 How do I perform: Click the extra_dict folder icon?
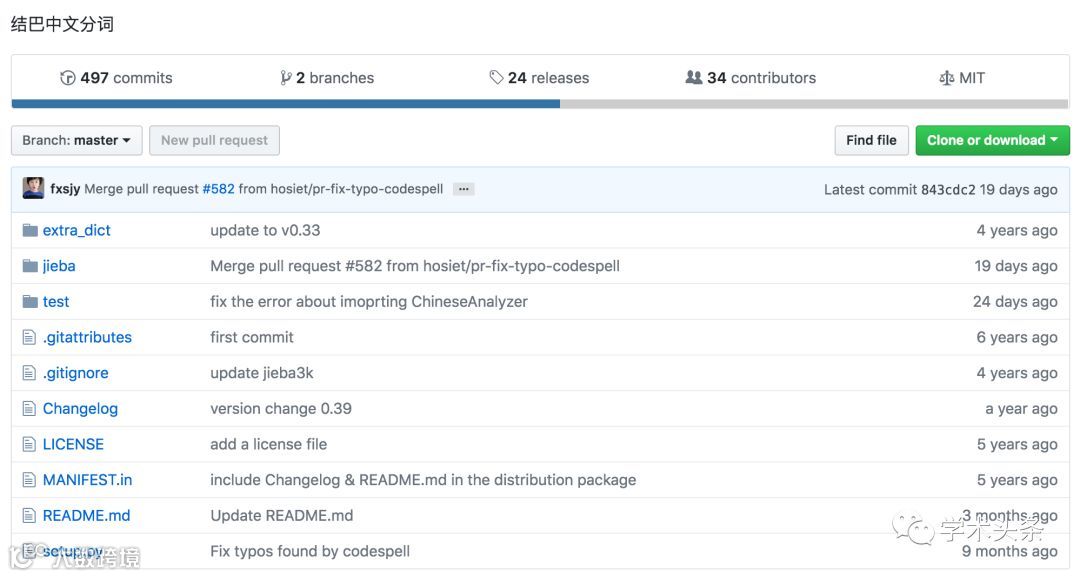click(30, 230)
